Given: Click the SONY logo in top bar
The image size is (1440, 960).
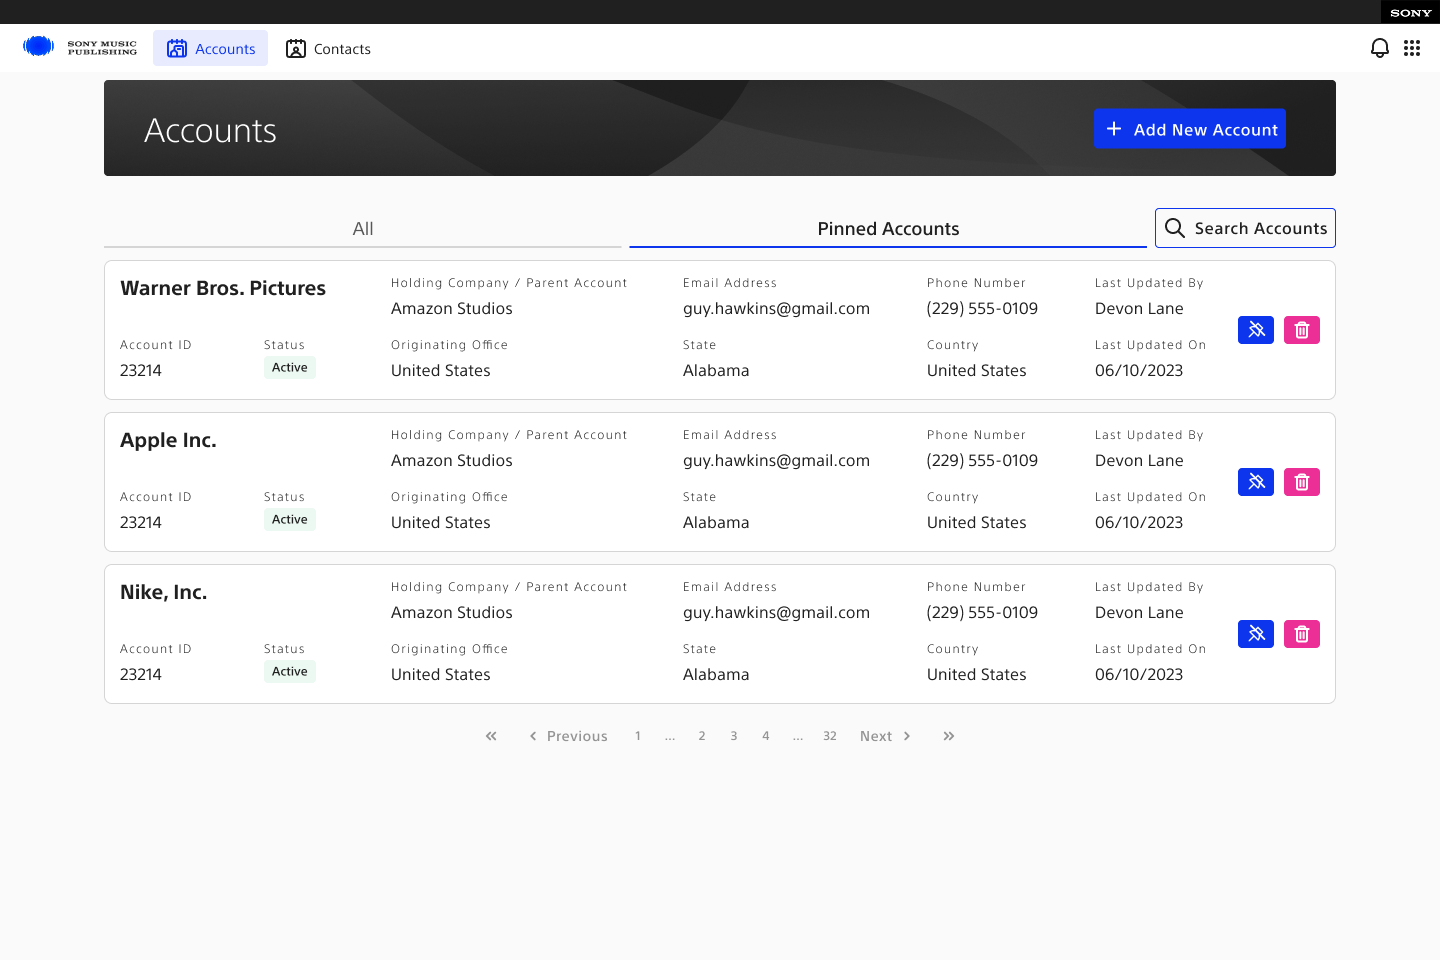Looking at the screenshot, I should point(1411,13).
